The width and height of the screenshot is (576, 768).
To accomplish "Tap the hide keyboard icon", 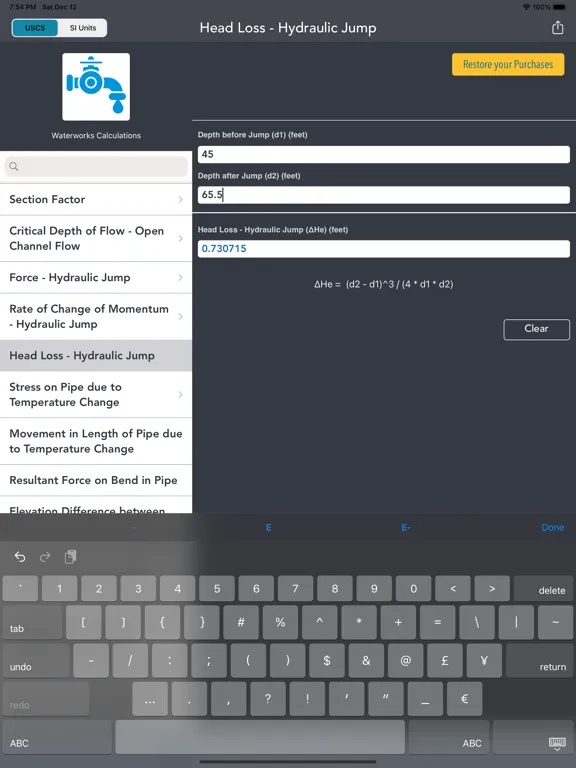I will point(557,744).
